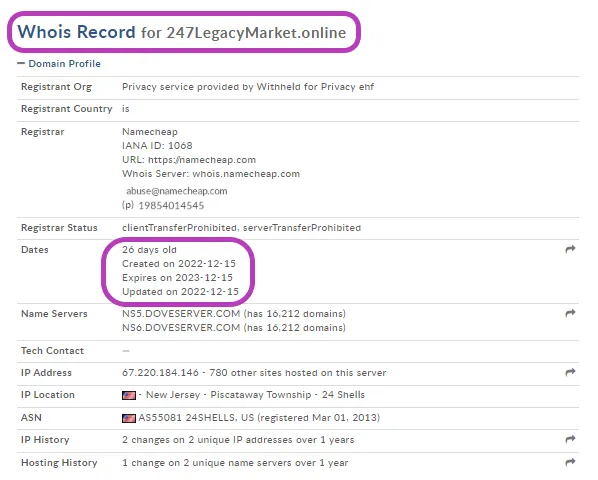This screenshot has height=480, width=598.
Task: Click the Hosting History row label
Action: coord(59,463)
